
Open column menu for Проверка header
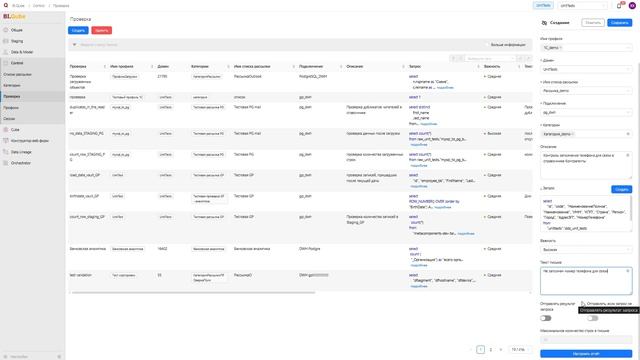coord(104,67)
